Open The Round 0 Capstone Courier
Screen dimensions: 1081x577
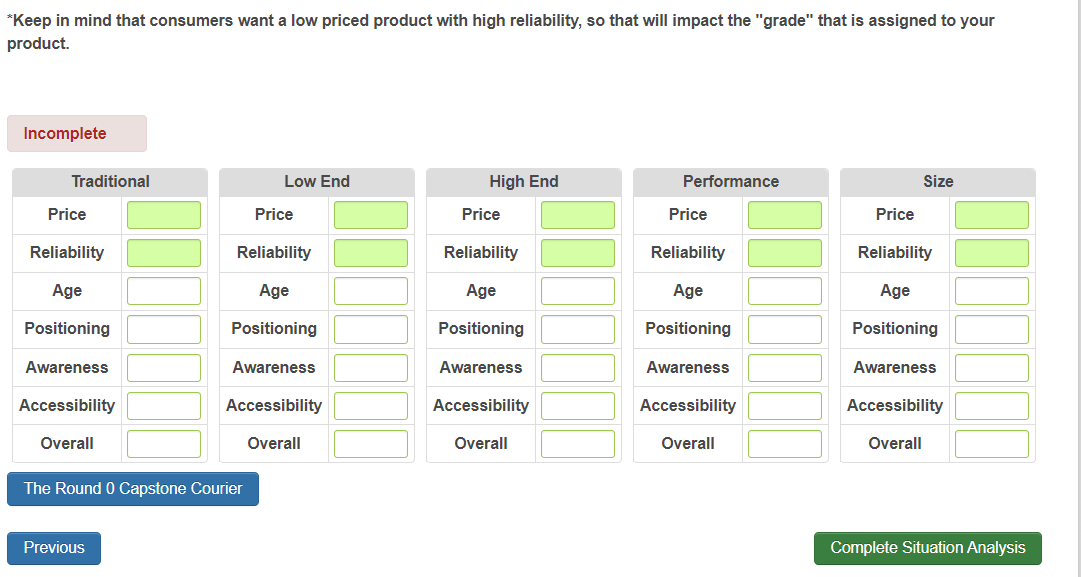pos(133,489)
